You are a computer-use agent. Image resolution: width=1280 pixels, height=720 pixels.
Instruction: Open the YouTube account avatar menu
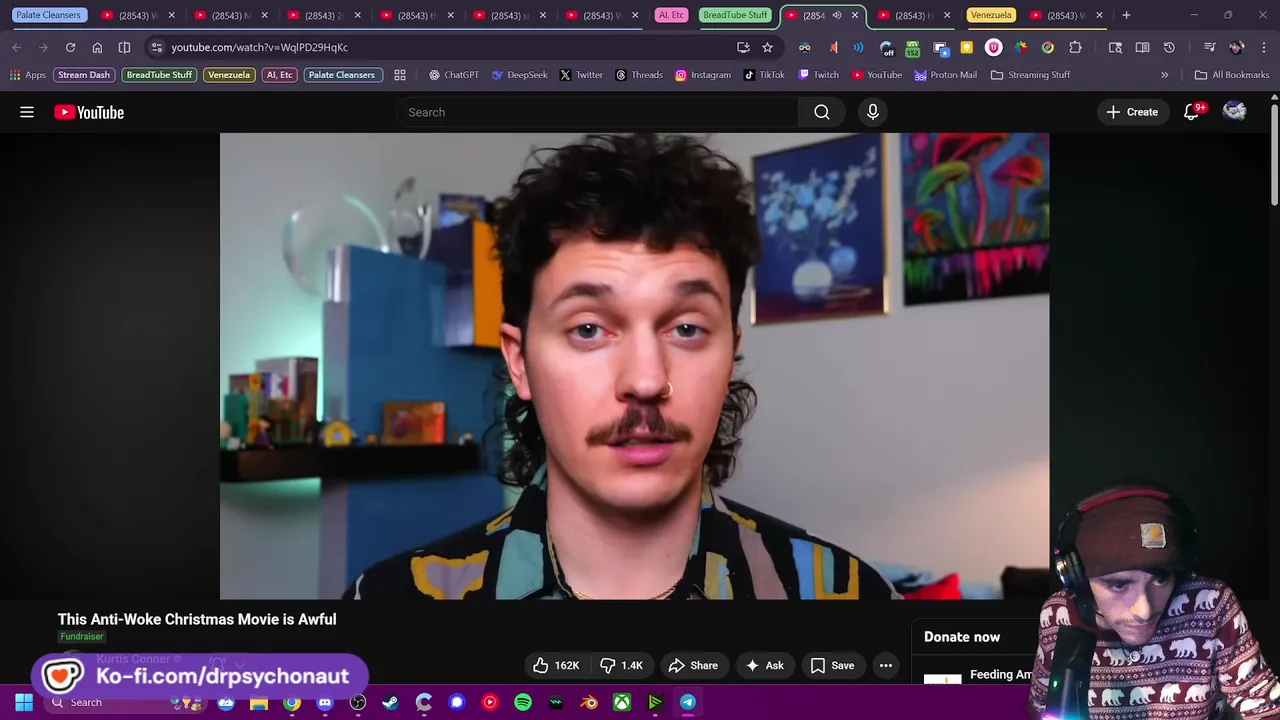(1235, 112)
